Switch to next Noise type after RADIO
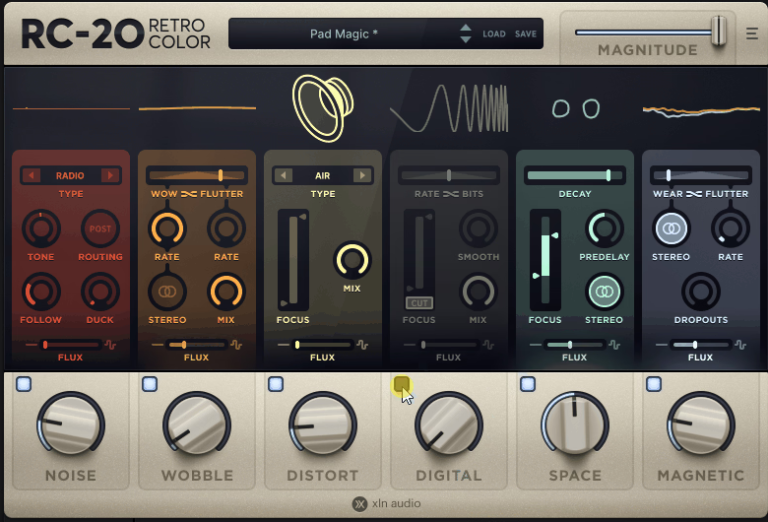Viewport: 768px width, 522px height. [x=110, y=175]
